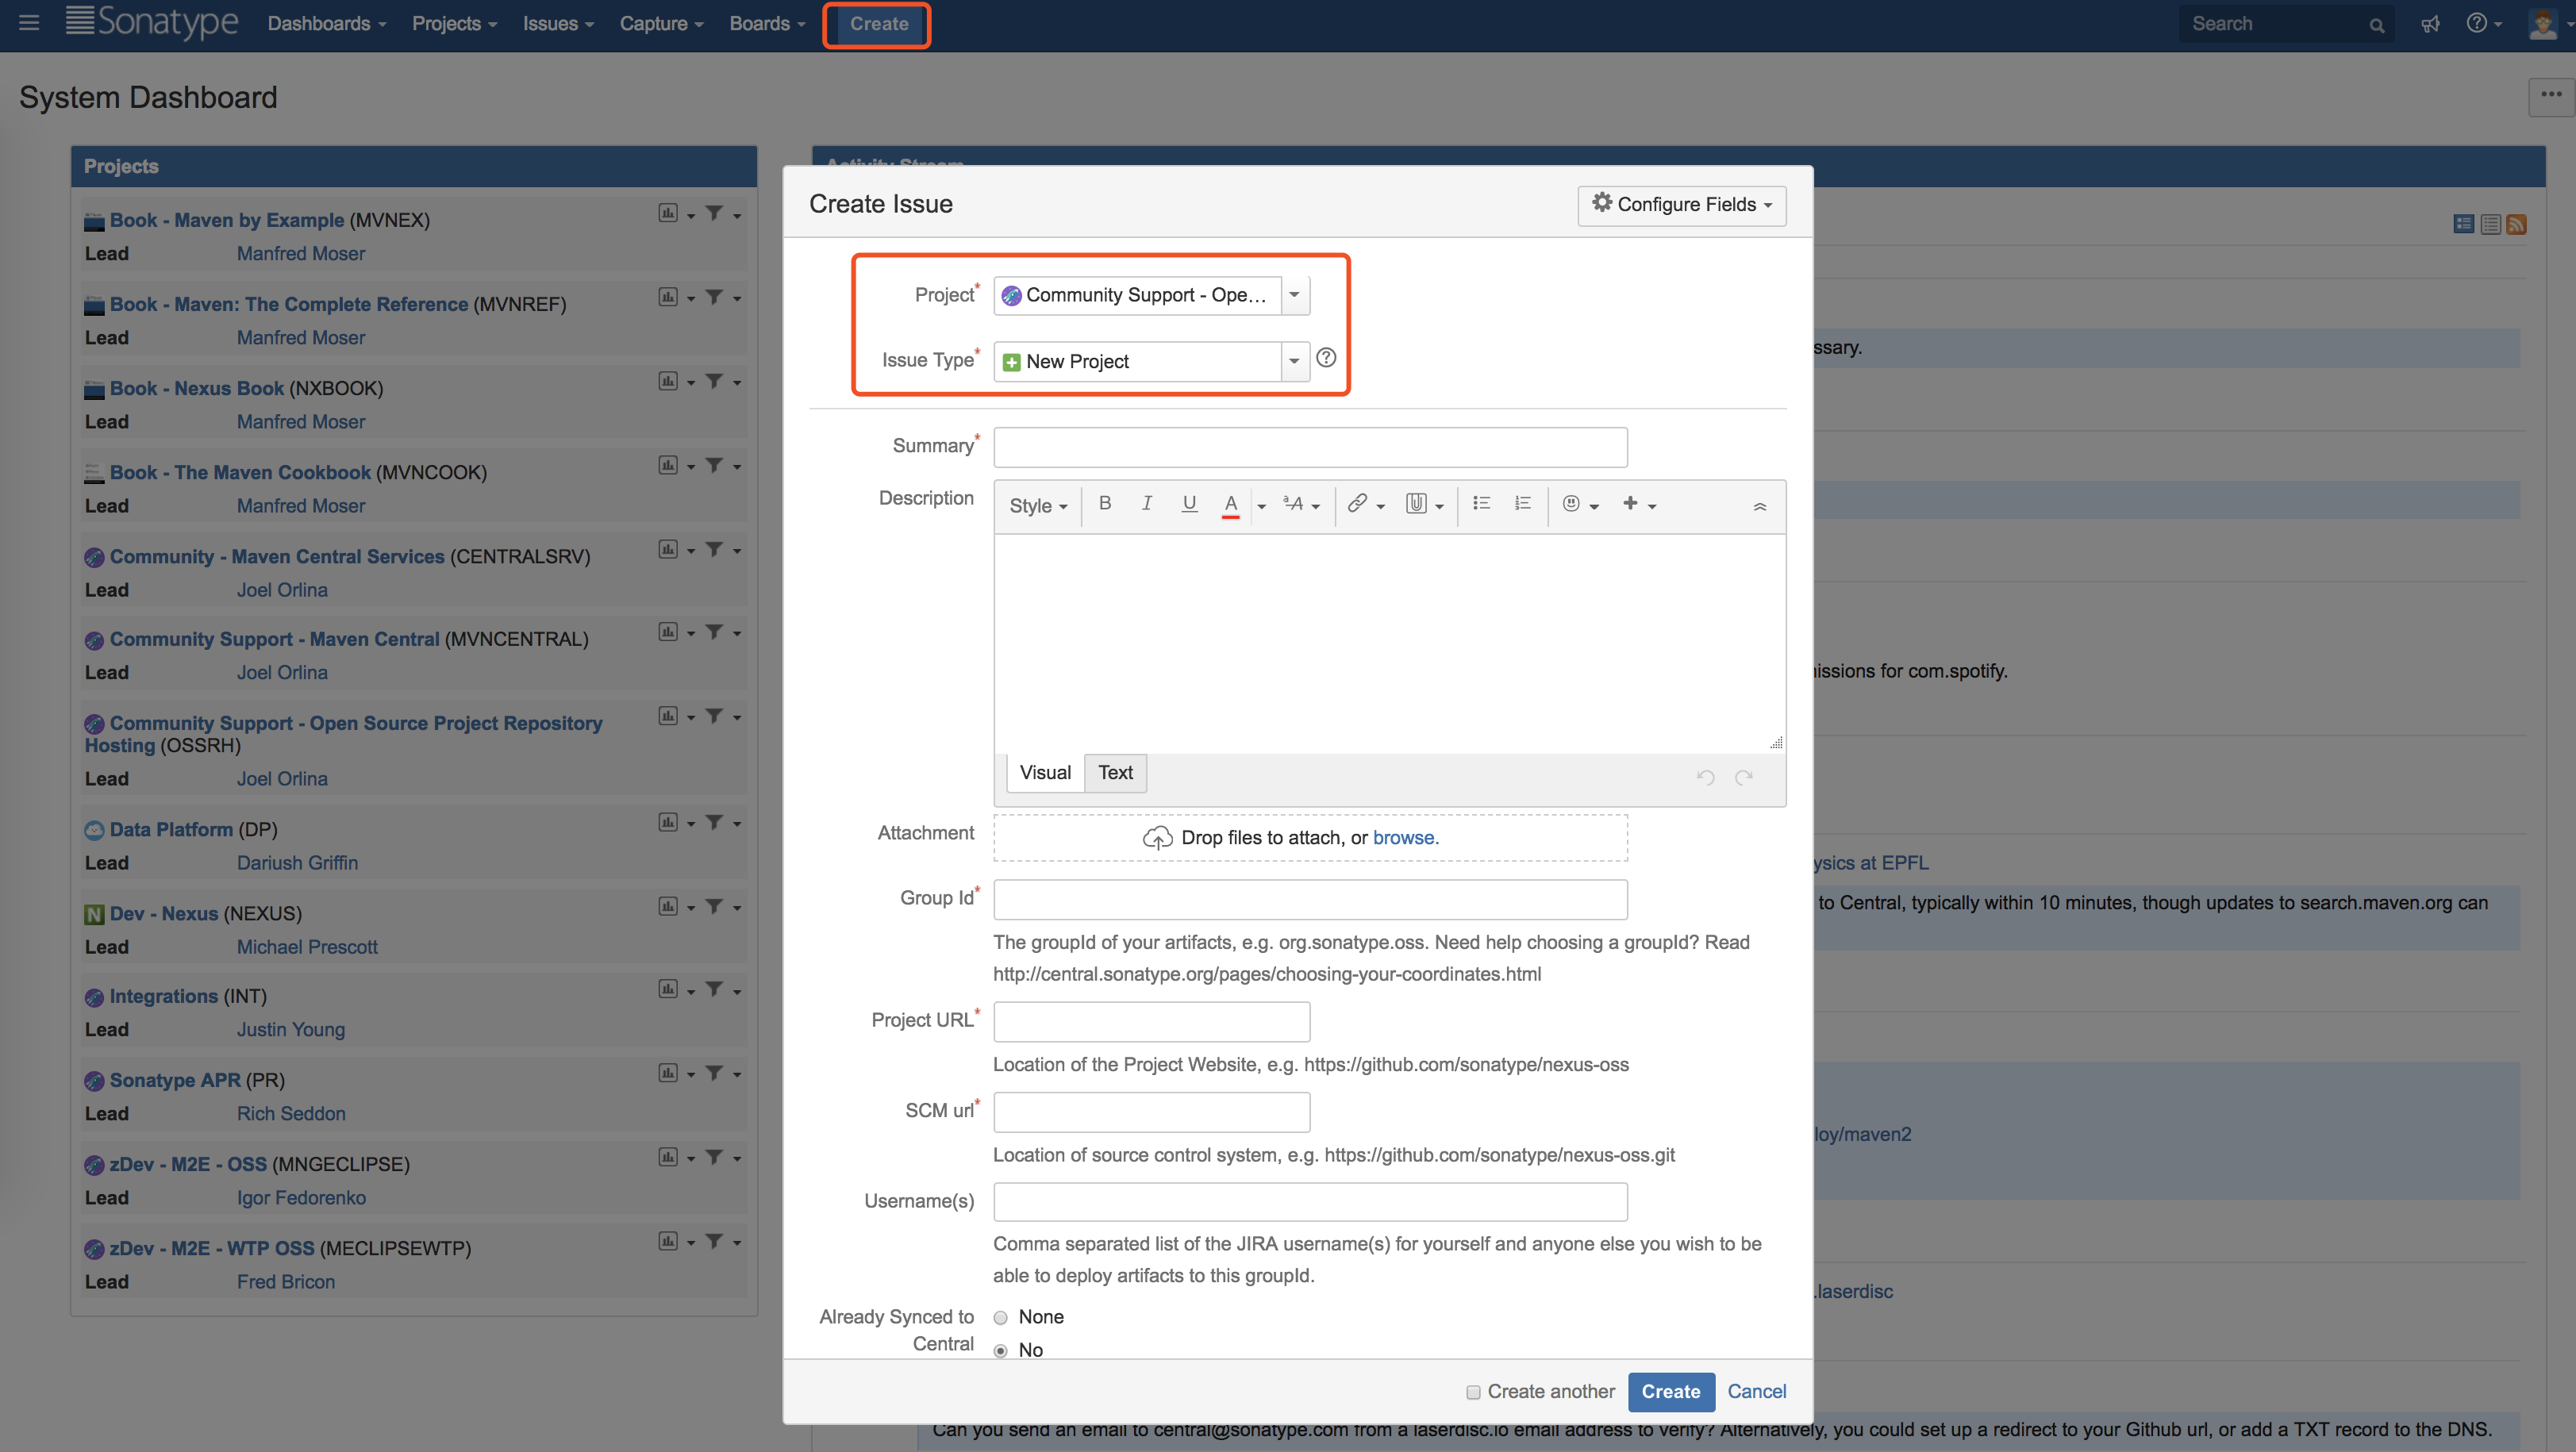Click the Group Id input field

1310,899
